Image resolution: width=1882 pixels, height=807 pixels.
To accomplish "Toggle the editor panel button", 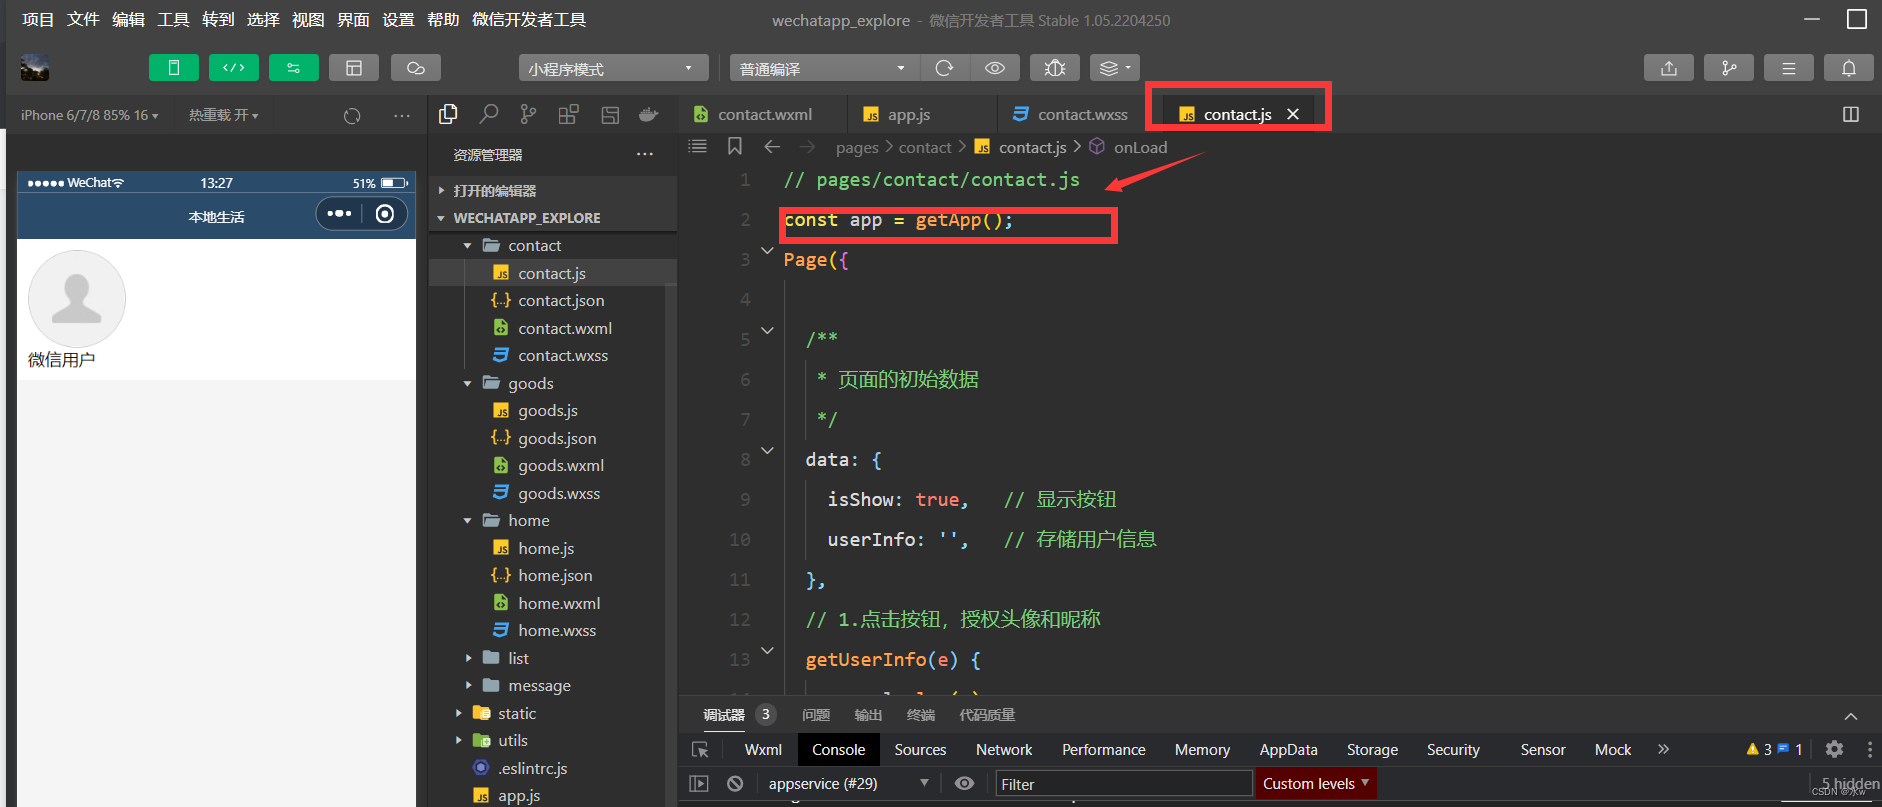I will 234,68.
